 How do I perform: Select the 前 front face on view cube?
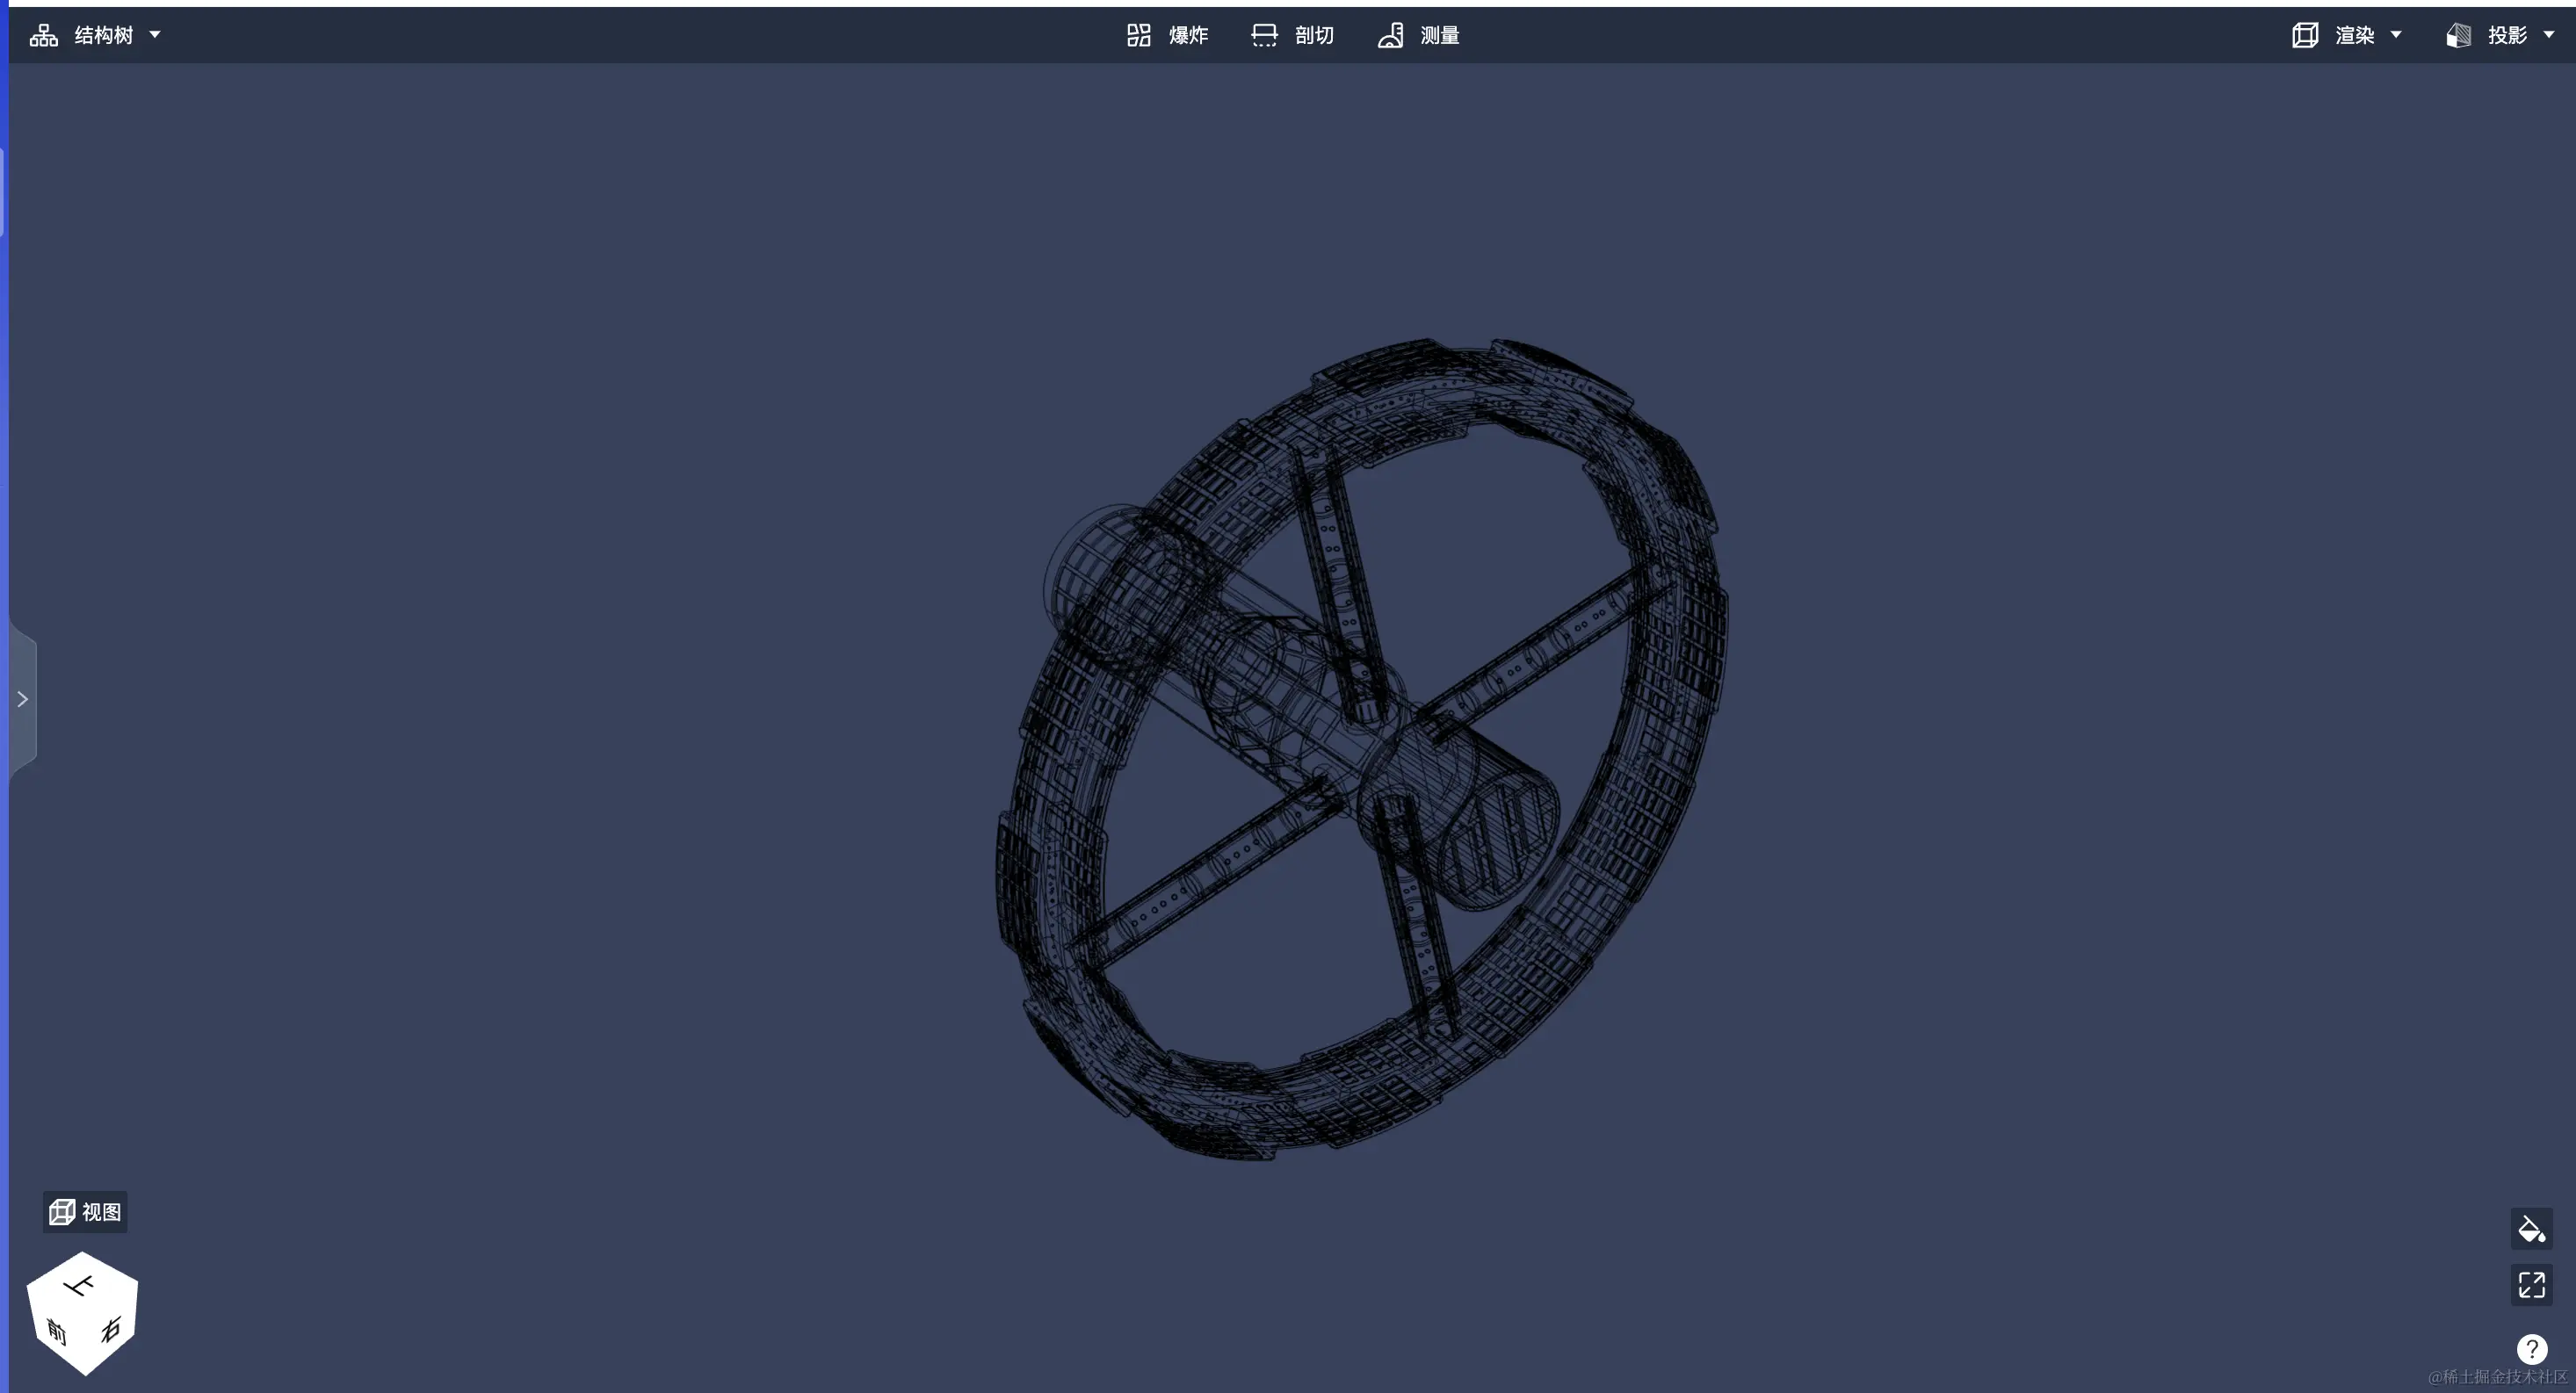(57, 1331)
